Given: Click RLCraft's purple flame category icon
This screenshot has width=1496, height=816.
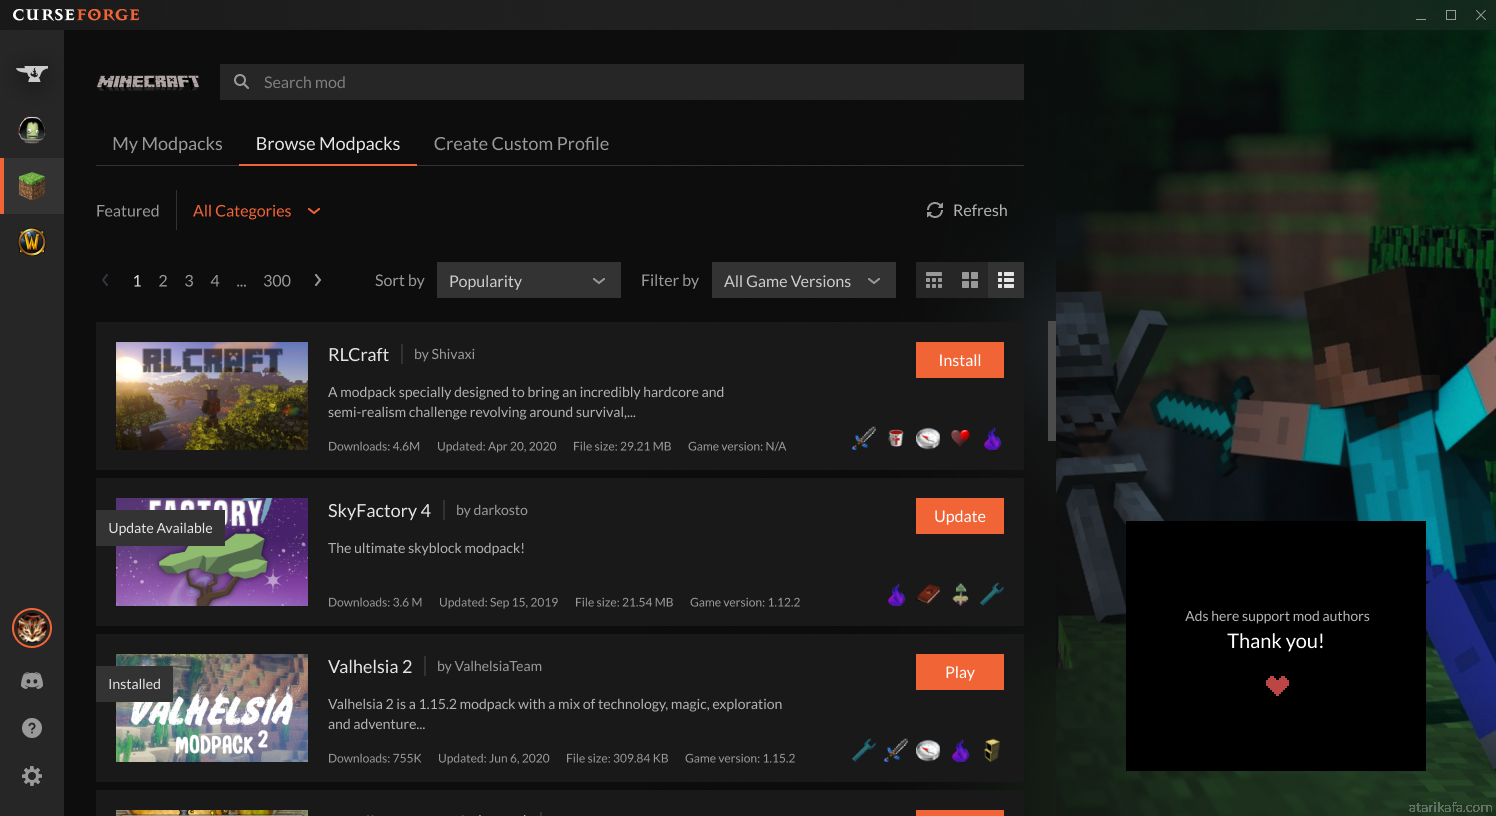Looking at the screenshot, I should click(992, 438).
